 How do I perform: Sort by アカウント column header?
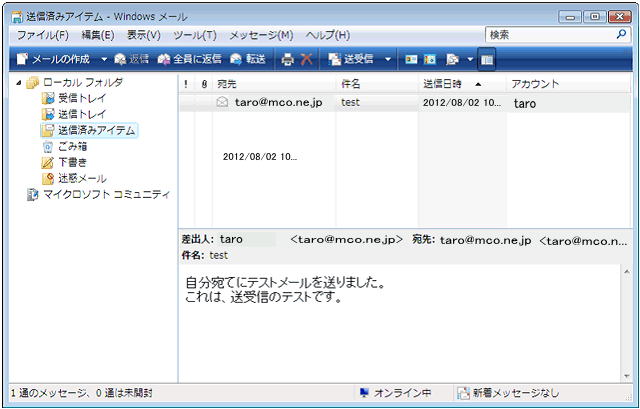568,84
